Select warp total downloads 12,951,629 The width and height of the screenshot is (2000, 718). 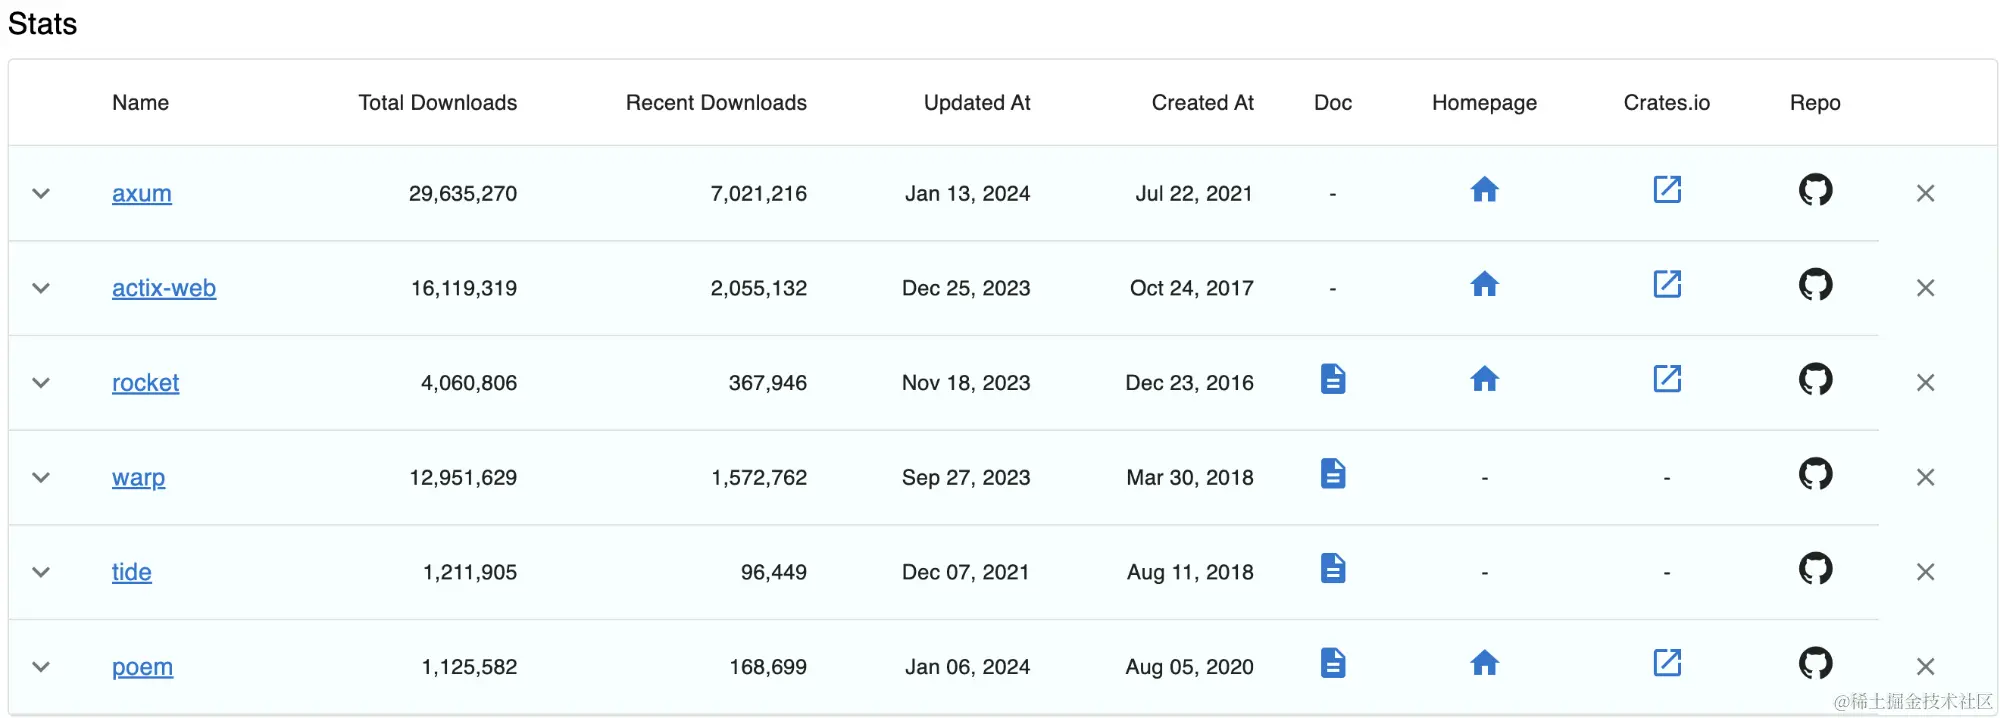(463, 478)
